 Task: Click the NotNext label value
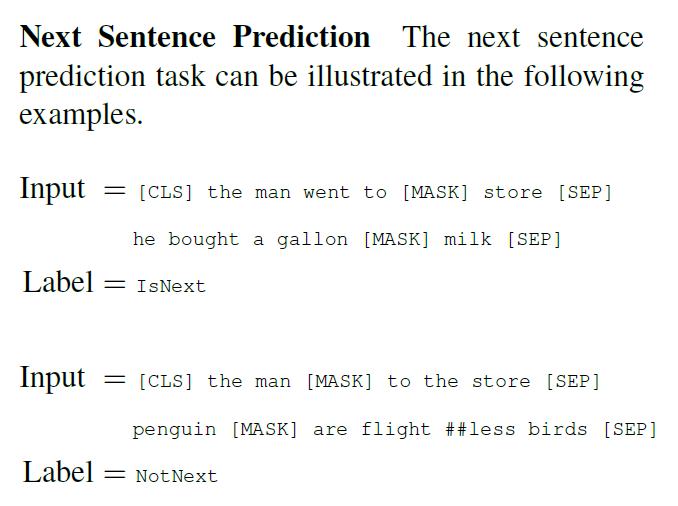coord(176,476)
